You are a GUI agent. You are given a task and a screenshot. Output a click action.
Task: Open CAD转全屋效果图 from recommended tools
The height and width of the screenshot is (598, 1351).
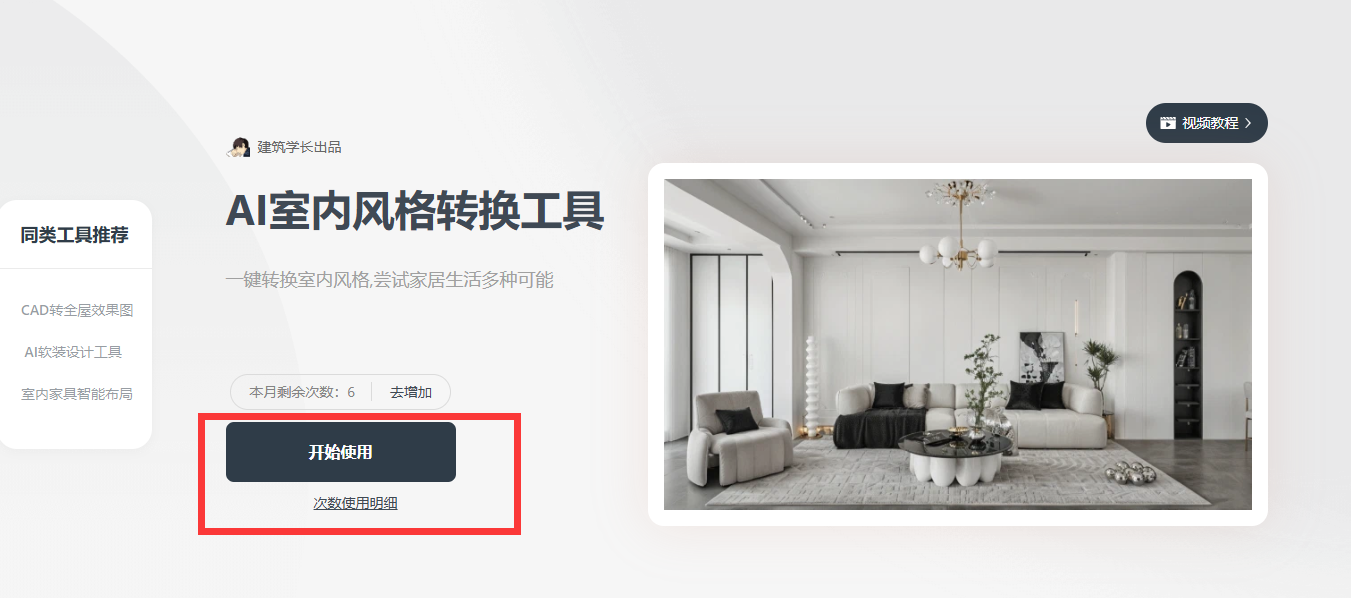pos(77,310)
